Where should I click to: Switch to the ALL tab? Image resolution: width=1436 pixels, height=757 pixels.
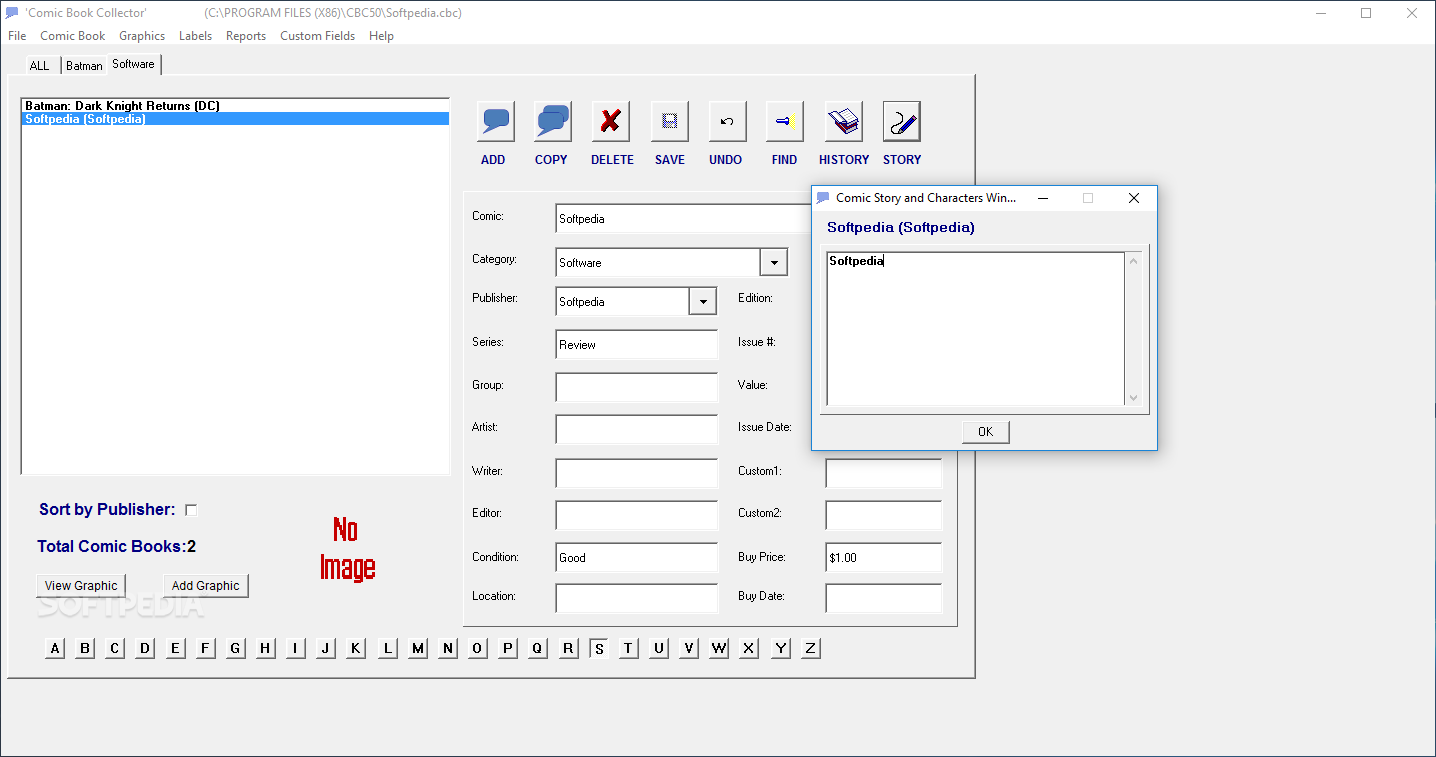click(x=39, y=65)
